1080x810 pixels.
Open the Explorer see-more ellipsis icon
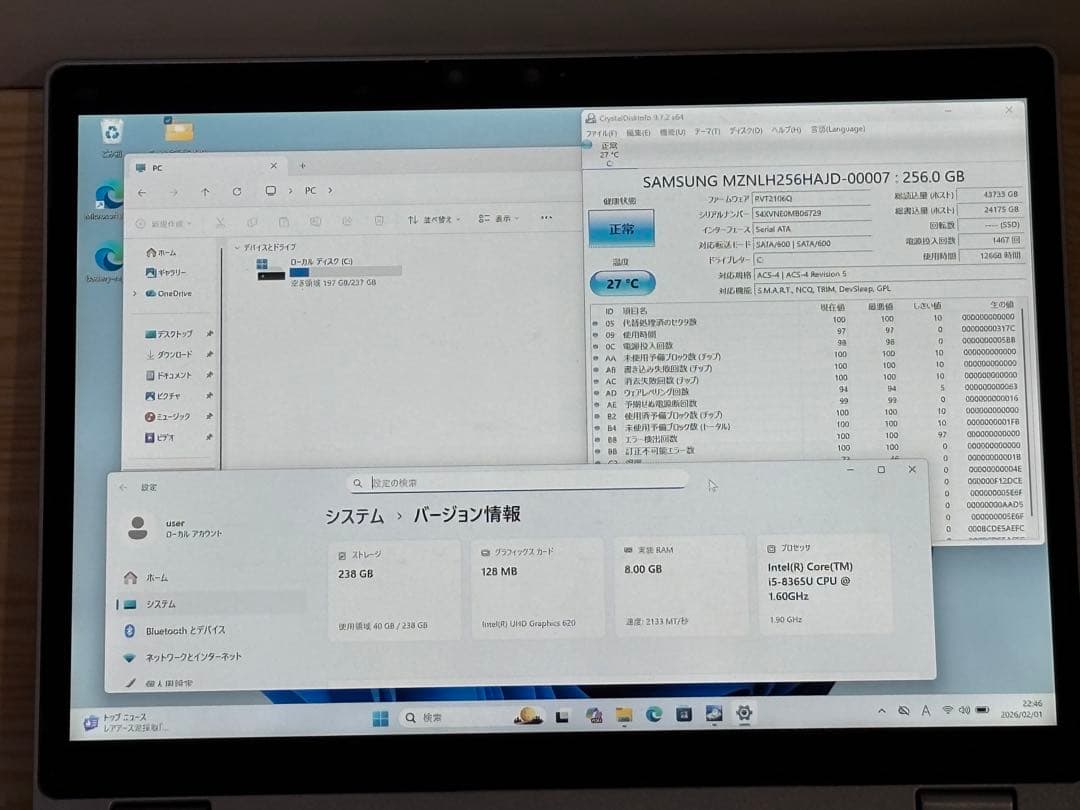pyautogui.click(x=548, y=219)
